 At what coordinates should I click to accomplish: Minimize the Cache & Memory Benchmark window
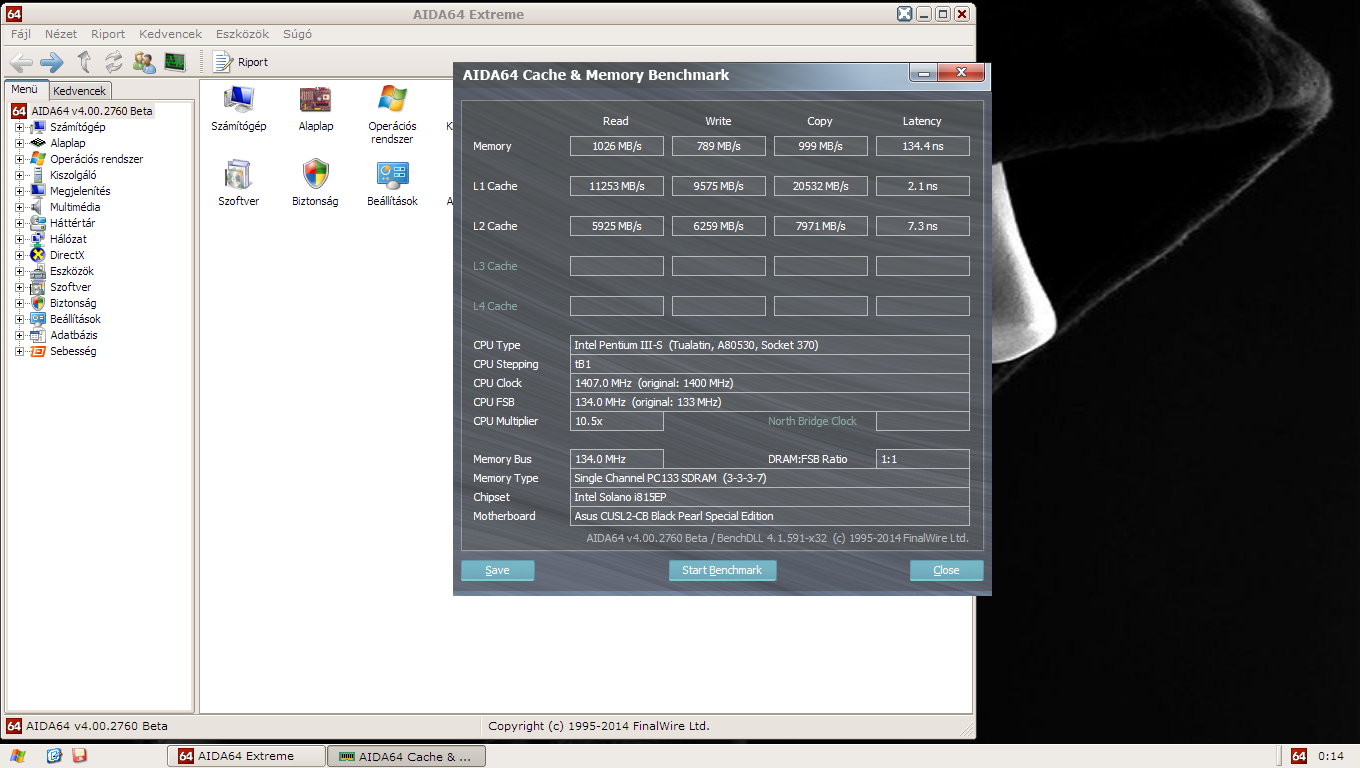[x=922, y=73]
